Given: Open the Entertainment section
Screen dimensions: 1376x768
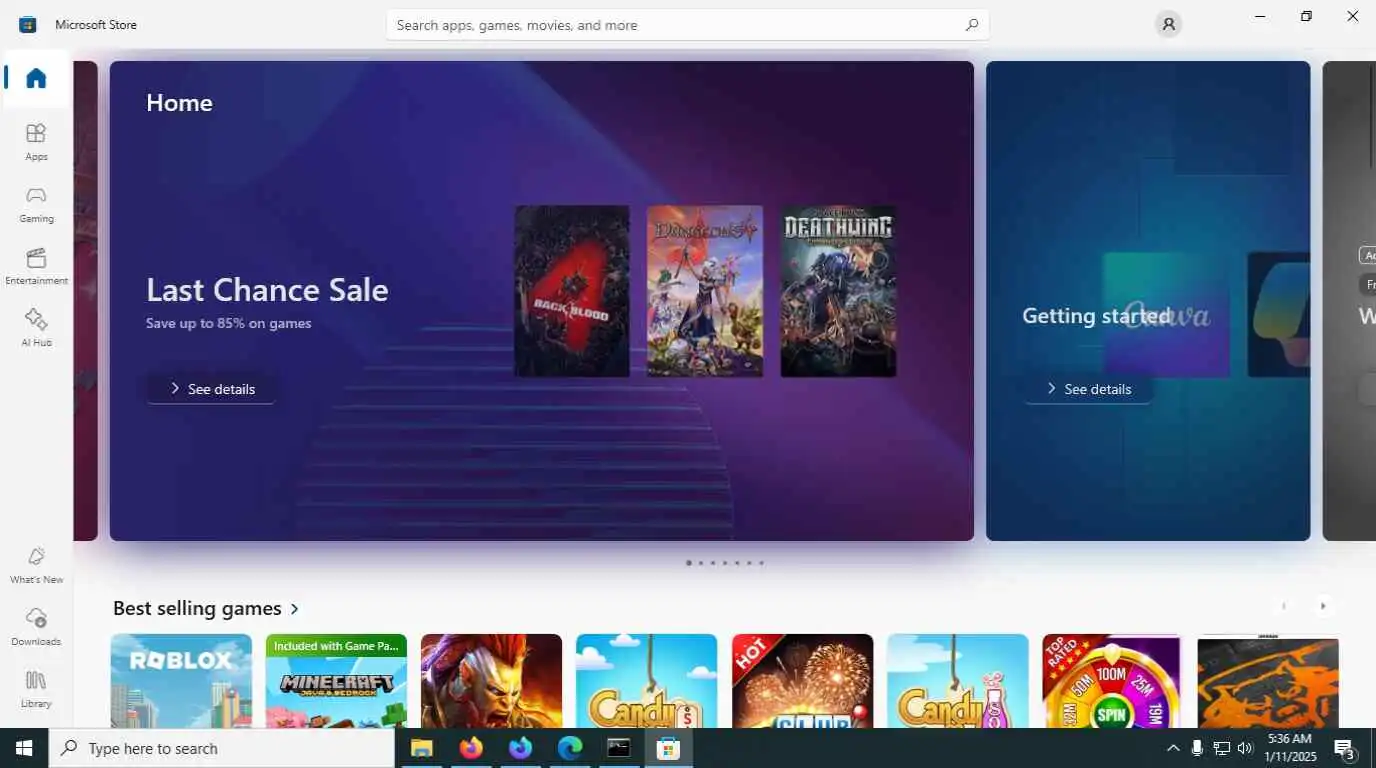Looking at the screenshot, I should 36,265.
